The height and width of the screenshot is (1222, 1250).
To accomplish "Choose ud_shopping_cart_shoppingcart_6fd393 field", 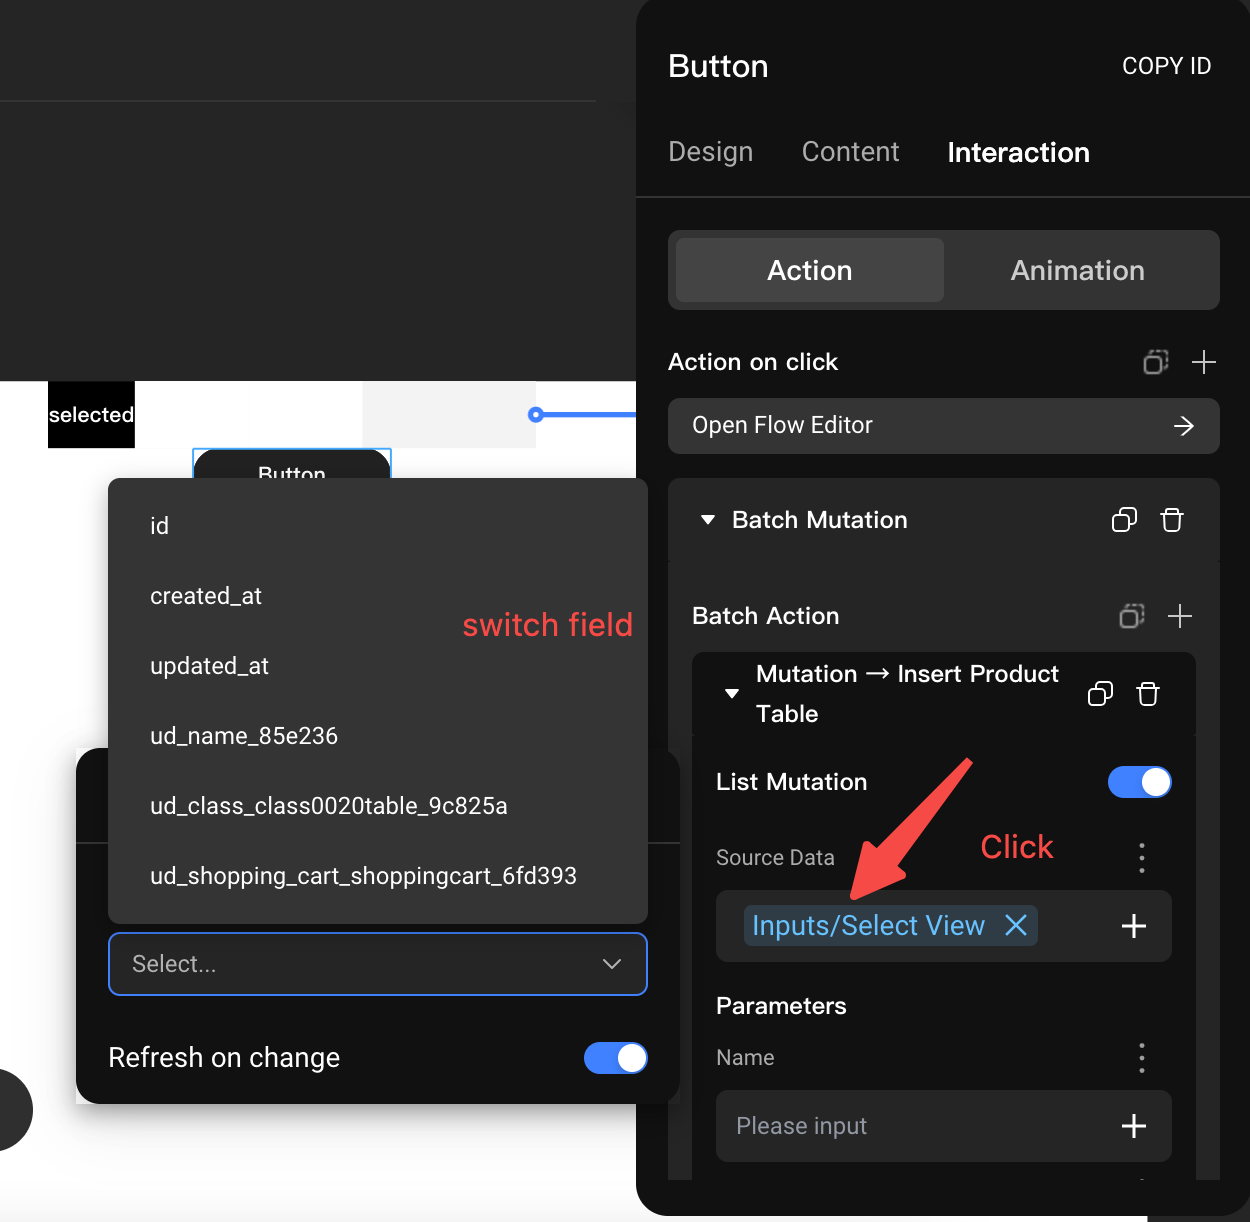I will (378, 876).
